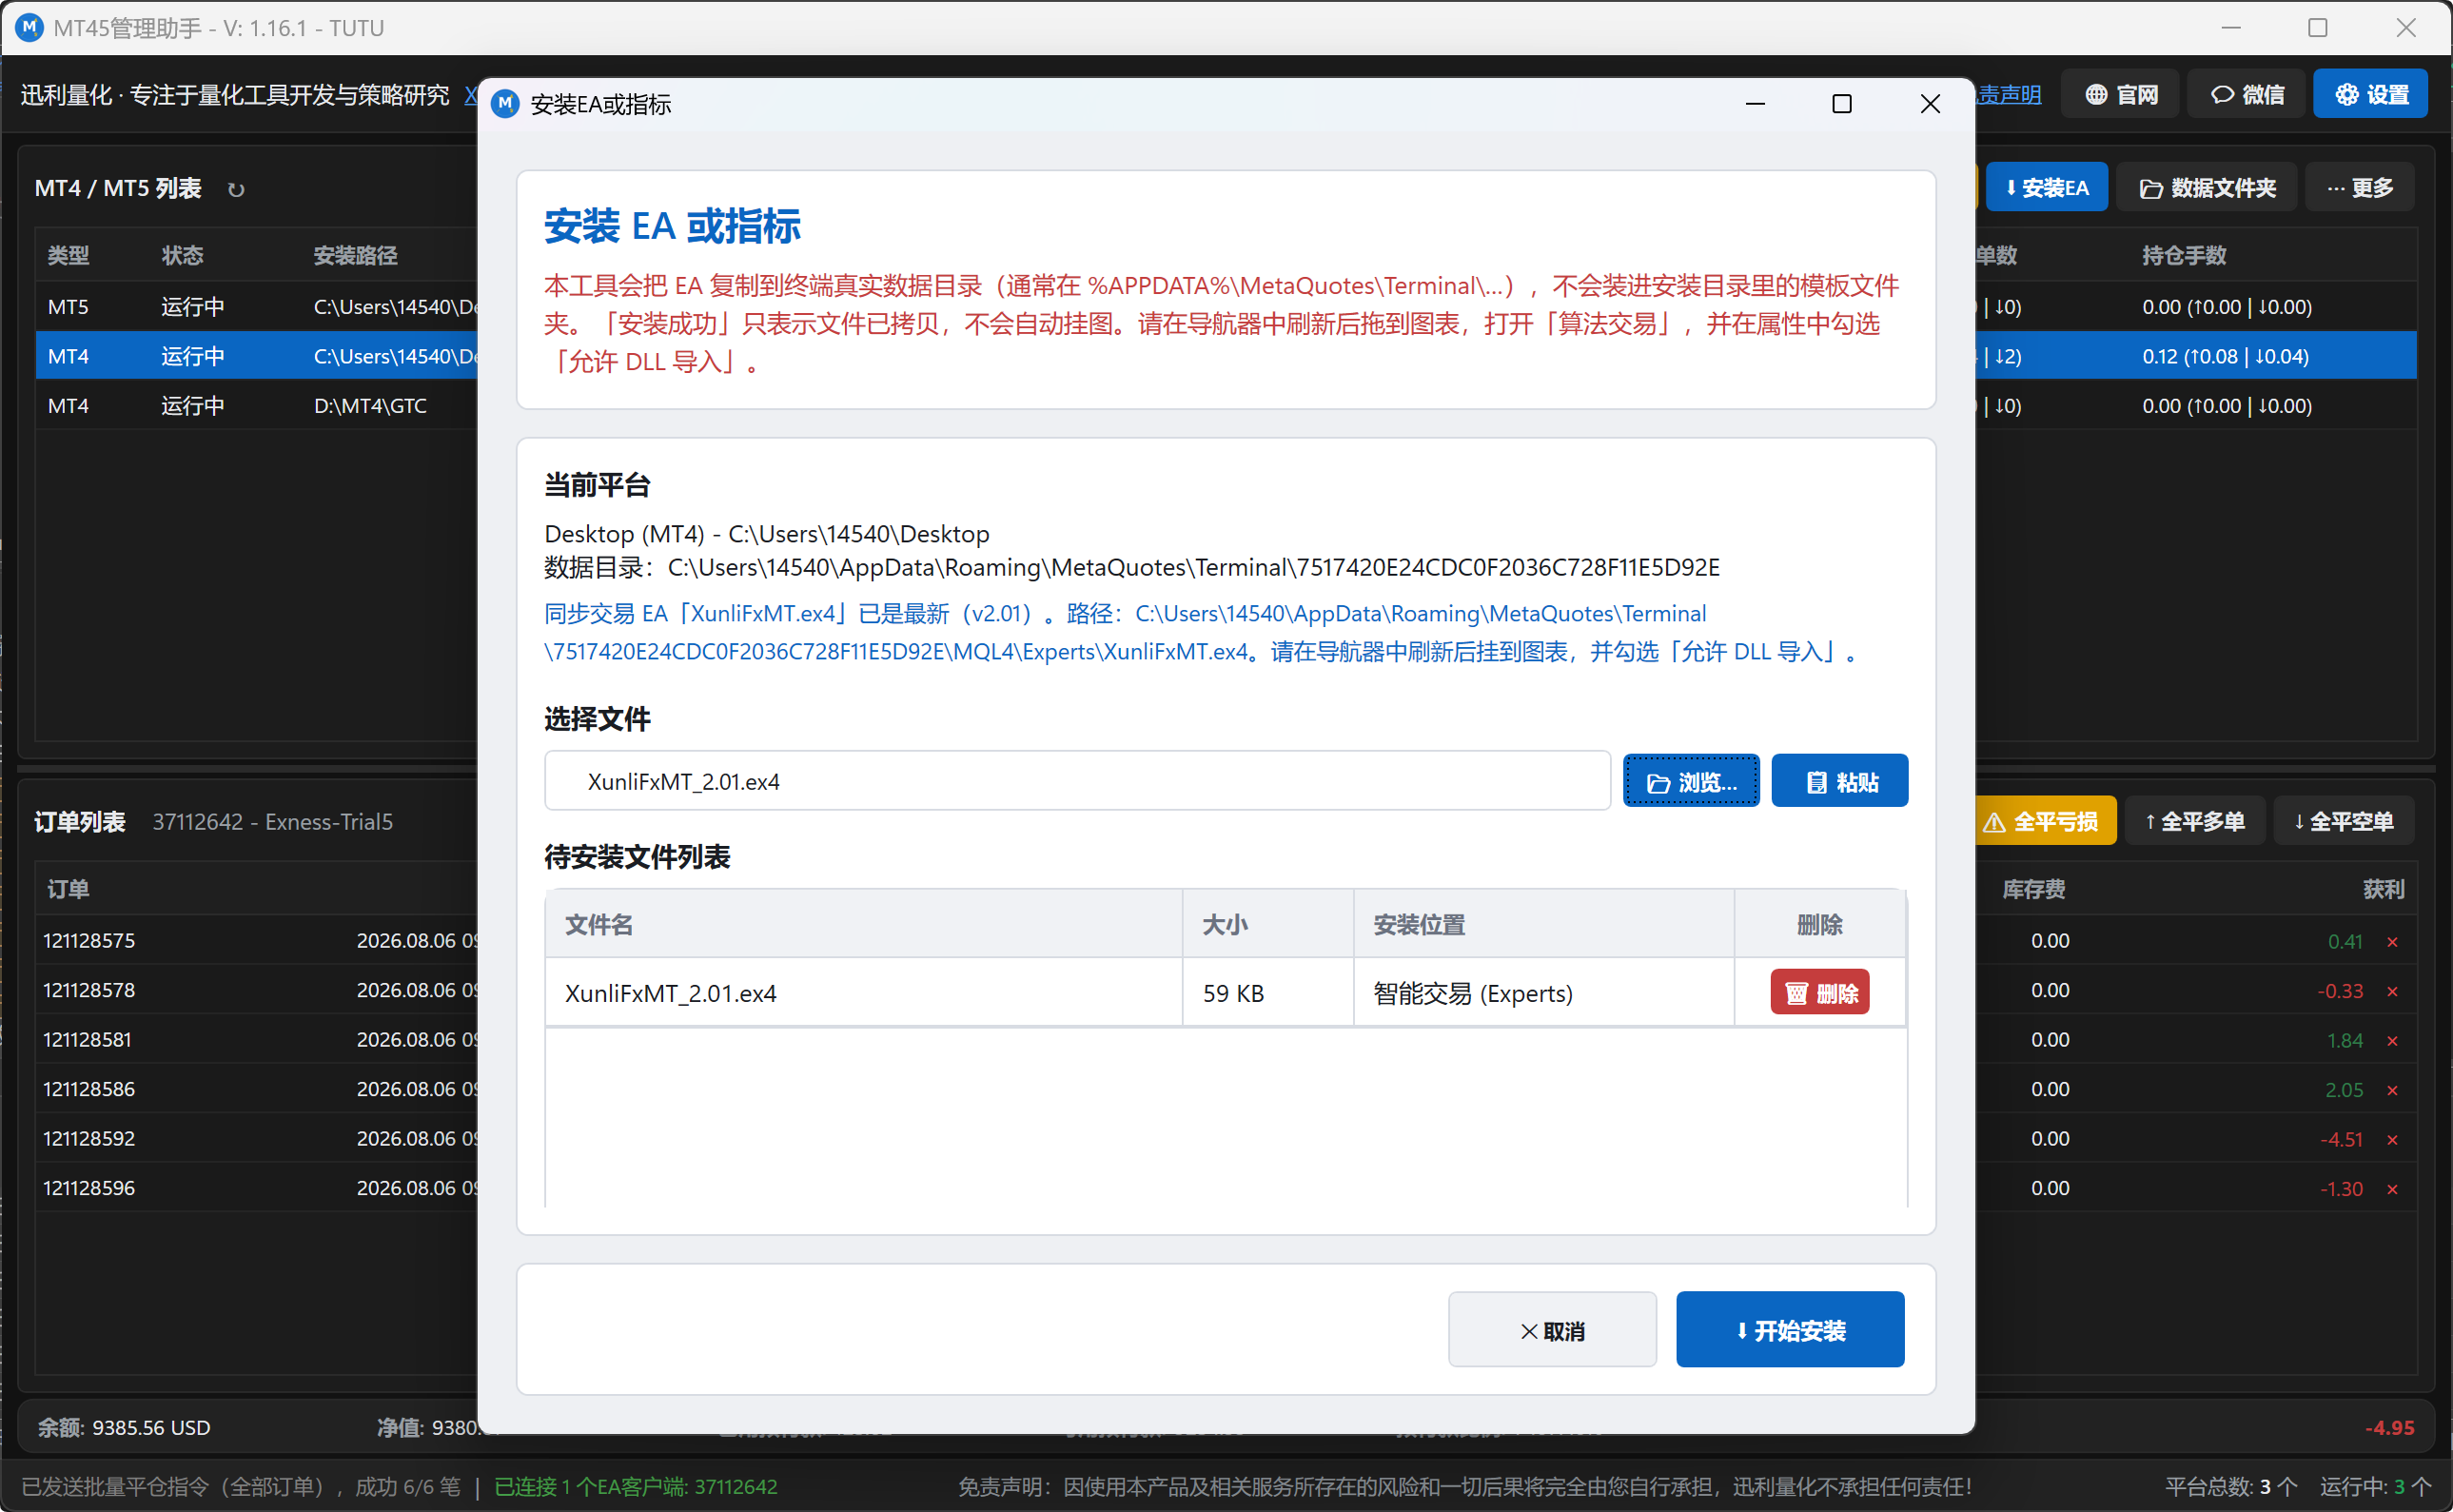Click 开始安装 to start installation
Viewport: 2453px width, 1512px height.
click(x=1790, y=1330)
